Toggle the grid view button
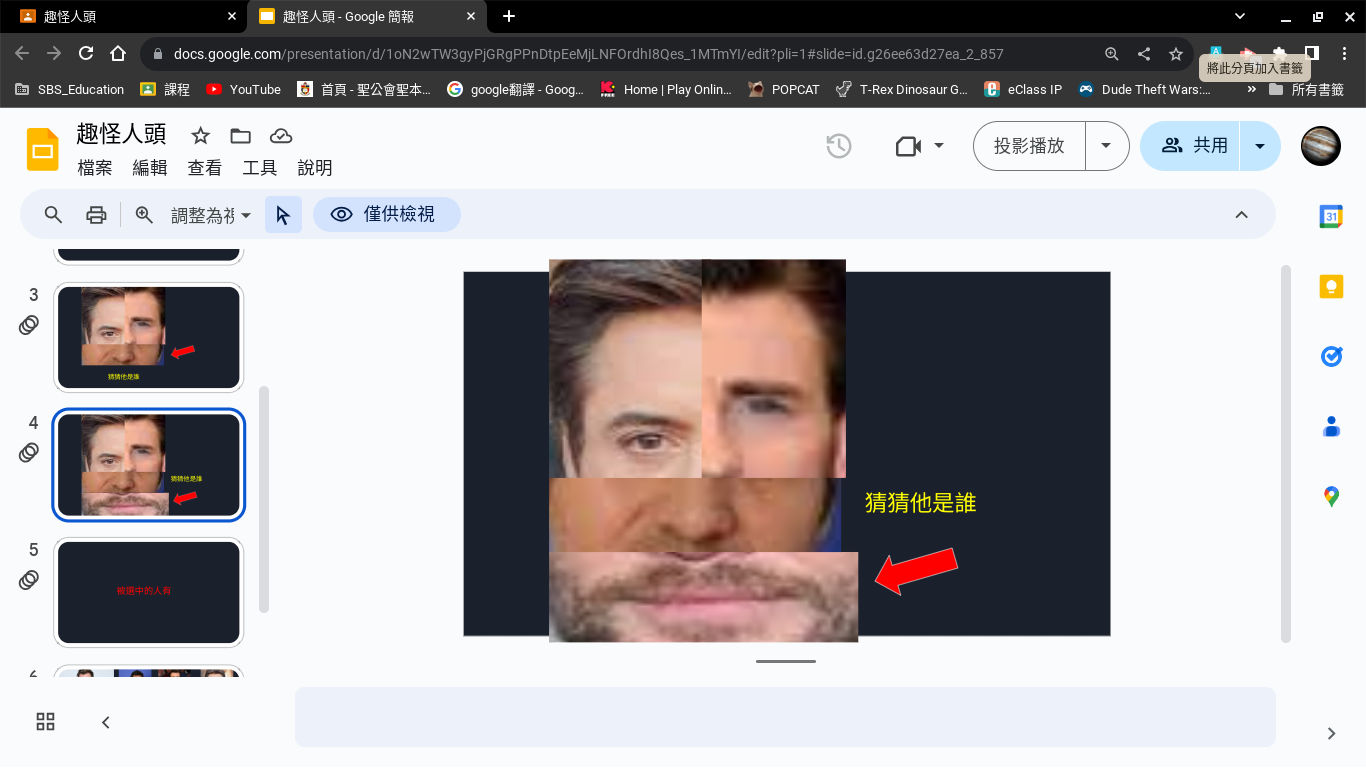Viewport: 1366px width, 768px height. (46, 722)
